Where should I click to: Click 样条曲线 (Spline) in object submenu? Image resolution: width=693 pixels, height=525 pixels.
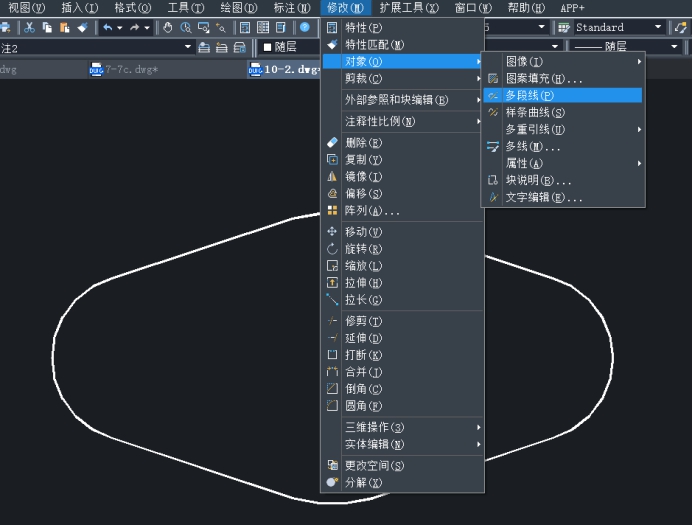pos(534,112)
